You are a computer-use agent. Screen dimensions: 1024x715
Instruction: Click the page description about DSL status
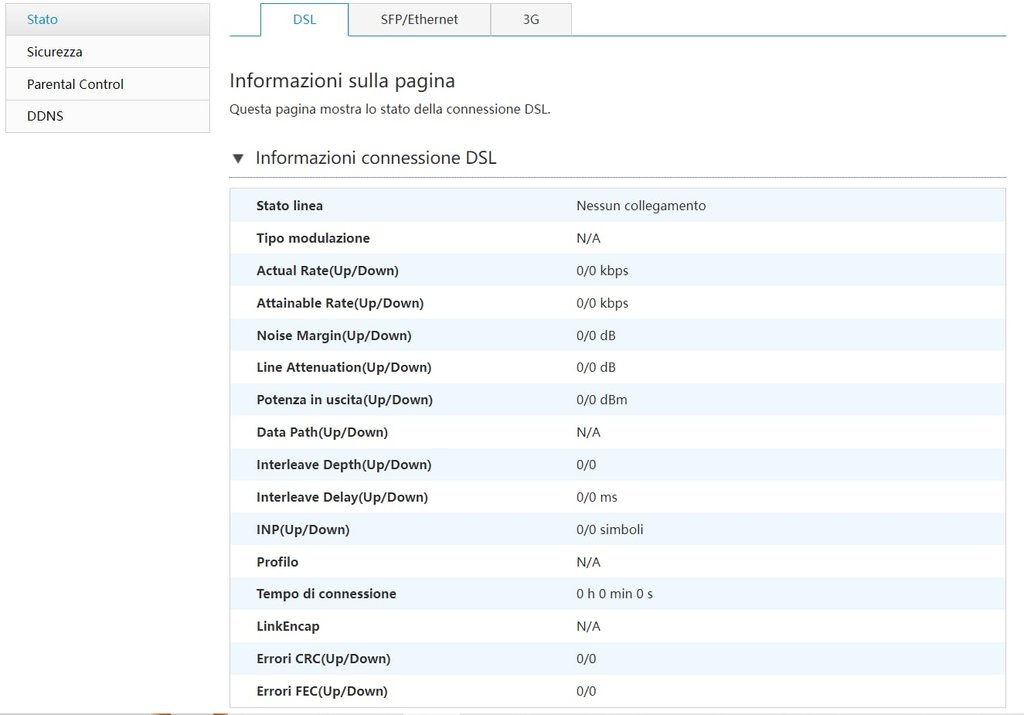(x=390, y=110)
